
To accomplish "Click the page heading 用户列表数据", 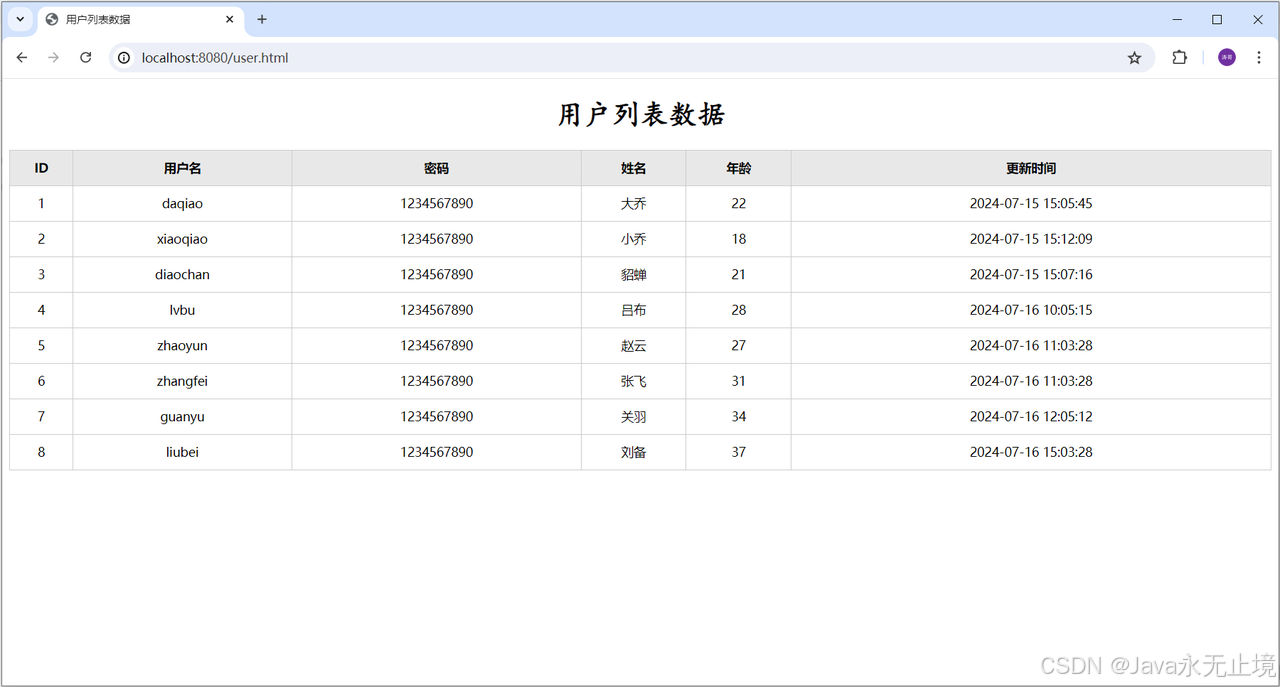I will coord(641,115).
